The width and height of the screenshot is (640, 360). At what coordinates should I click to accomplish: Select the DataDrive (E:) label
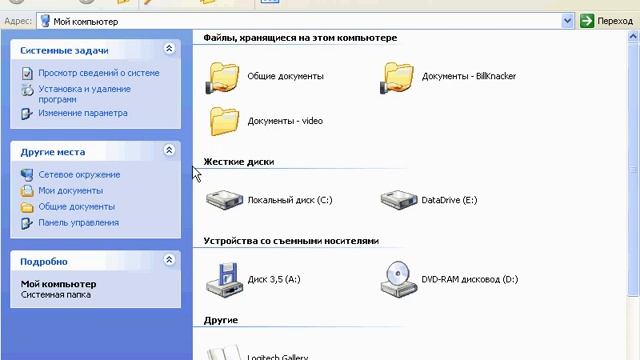tap(449, 200)
